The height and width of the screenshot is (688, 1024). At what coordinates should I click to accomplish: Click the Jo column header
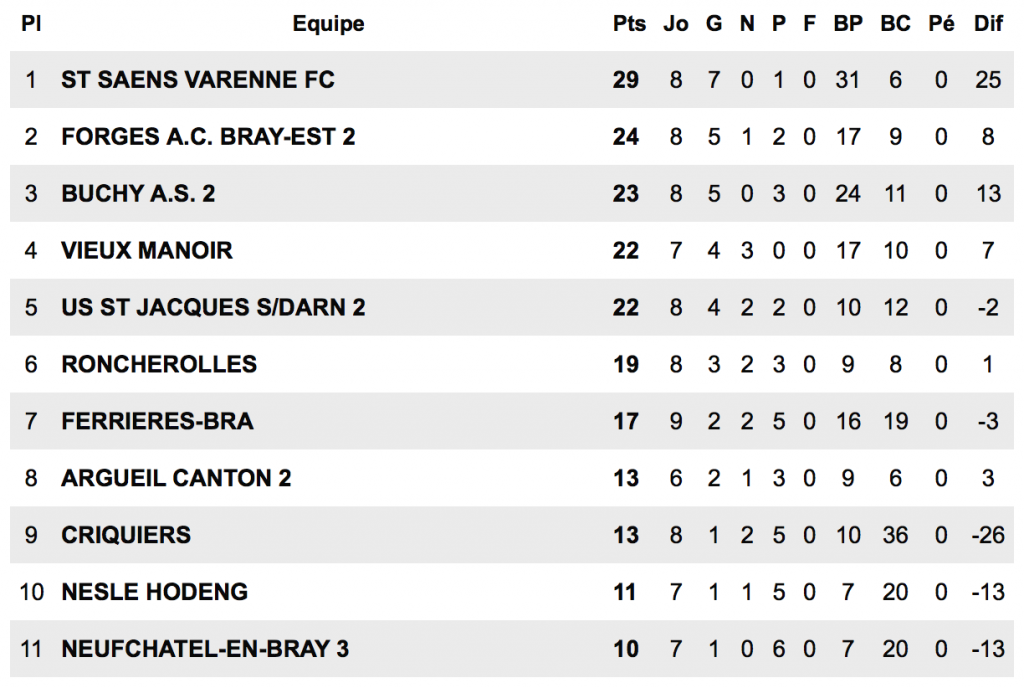[x=676, y=24]
